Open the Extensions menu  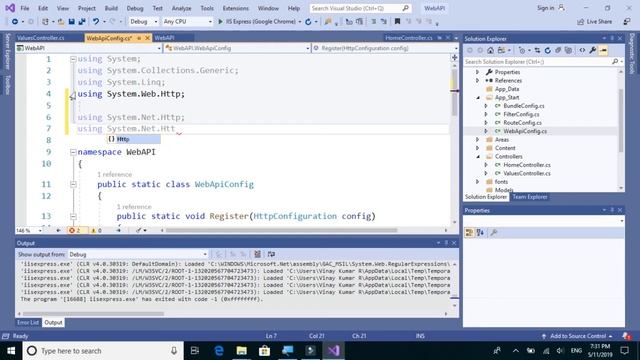236,8
